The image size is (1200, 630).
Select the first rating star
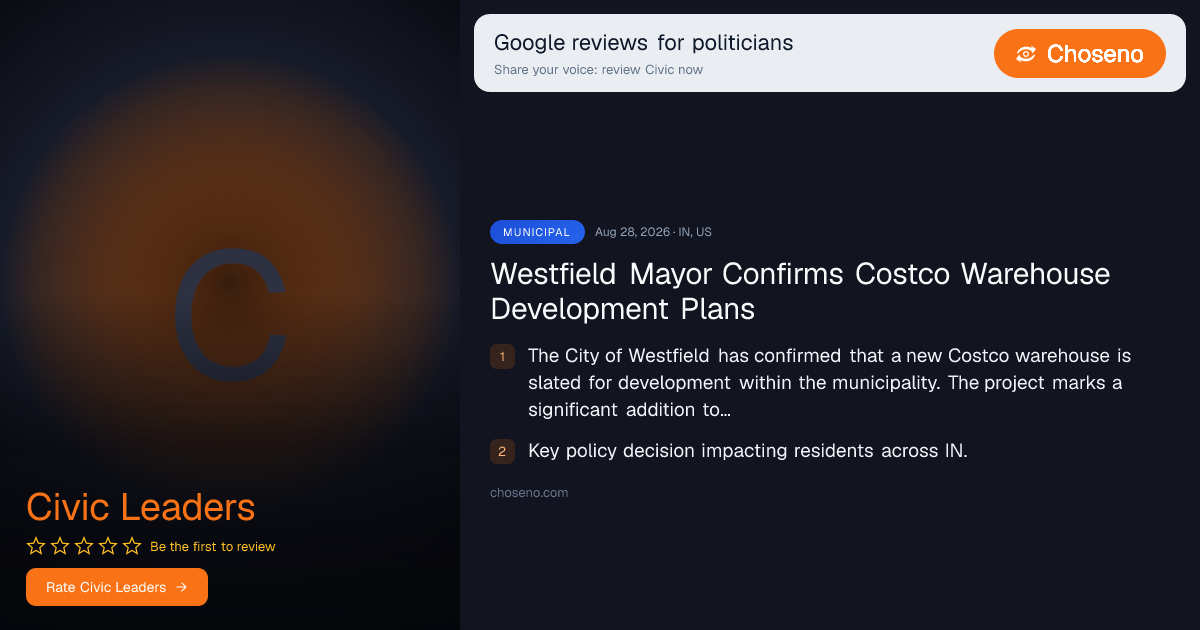click(36, 546)
